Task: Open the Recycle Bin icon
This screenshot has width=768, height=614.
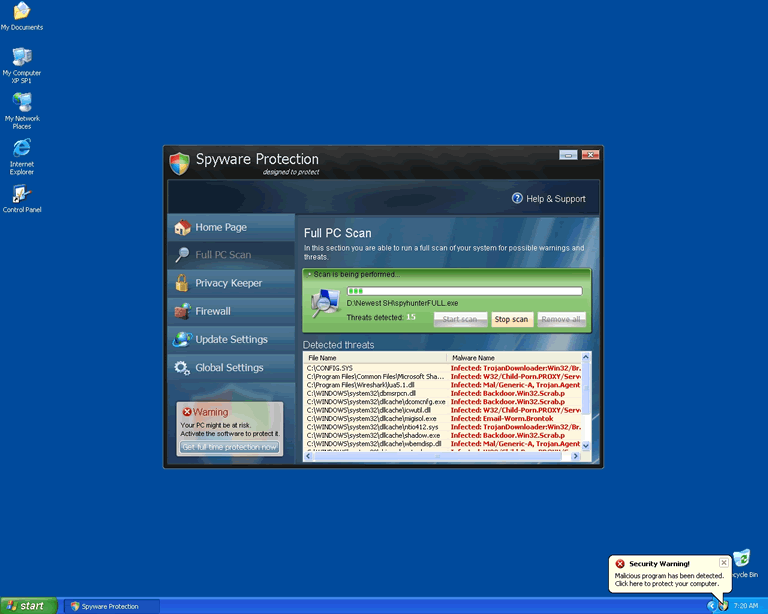Action: point(741,560)
